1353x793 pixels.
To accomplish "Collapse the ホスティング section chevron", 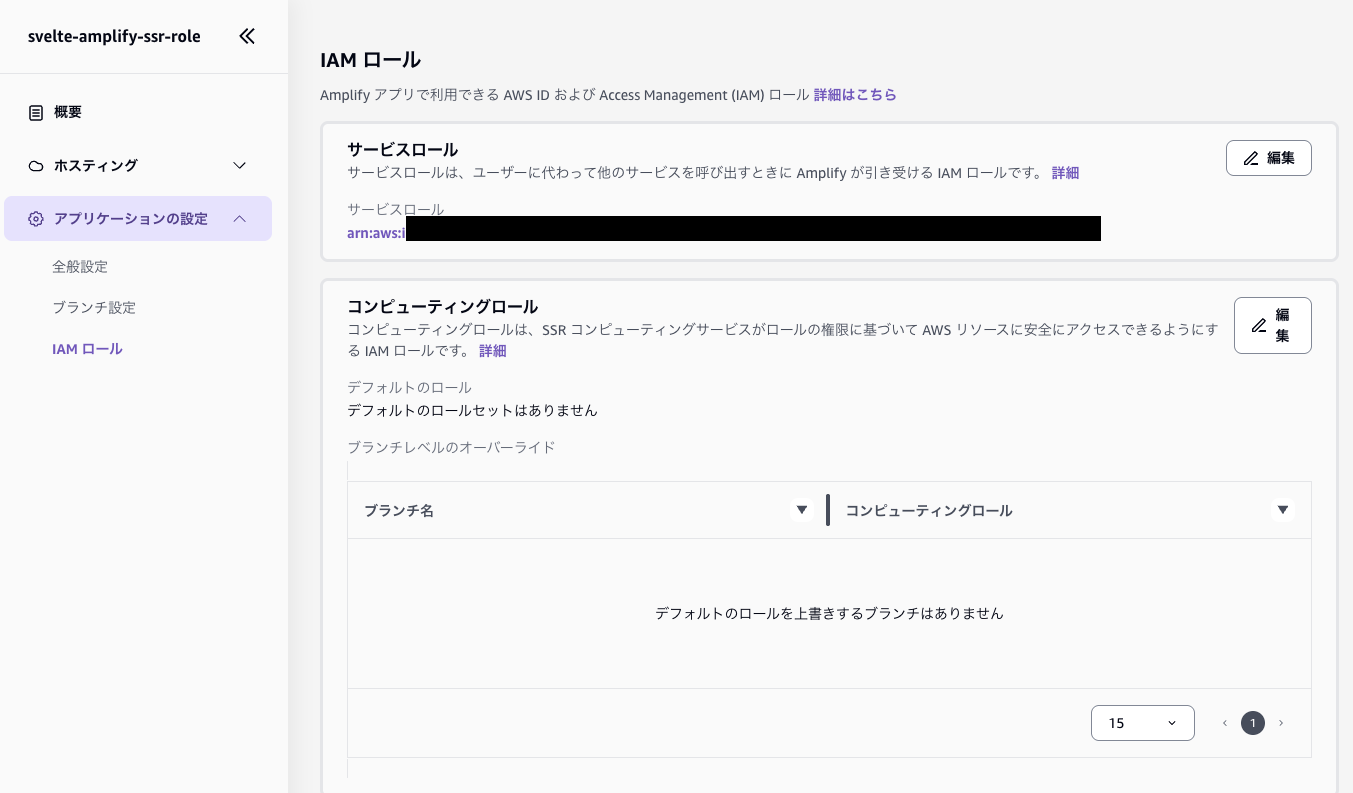I will click(239, 165).
